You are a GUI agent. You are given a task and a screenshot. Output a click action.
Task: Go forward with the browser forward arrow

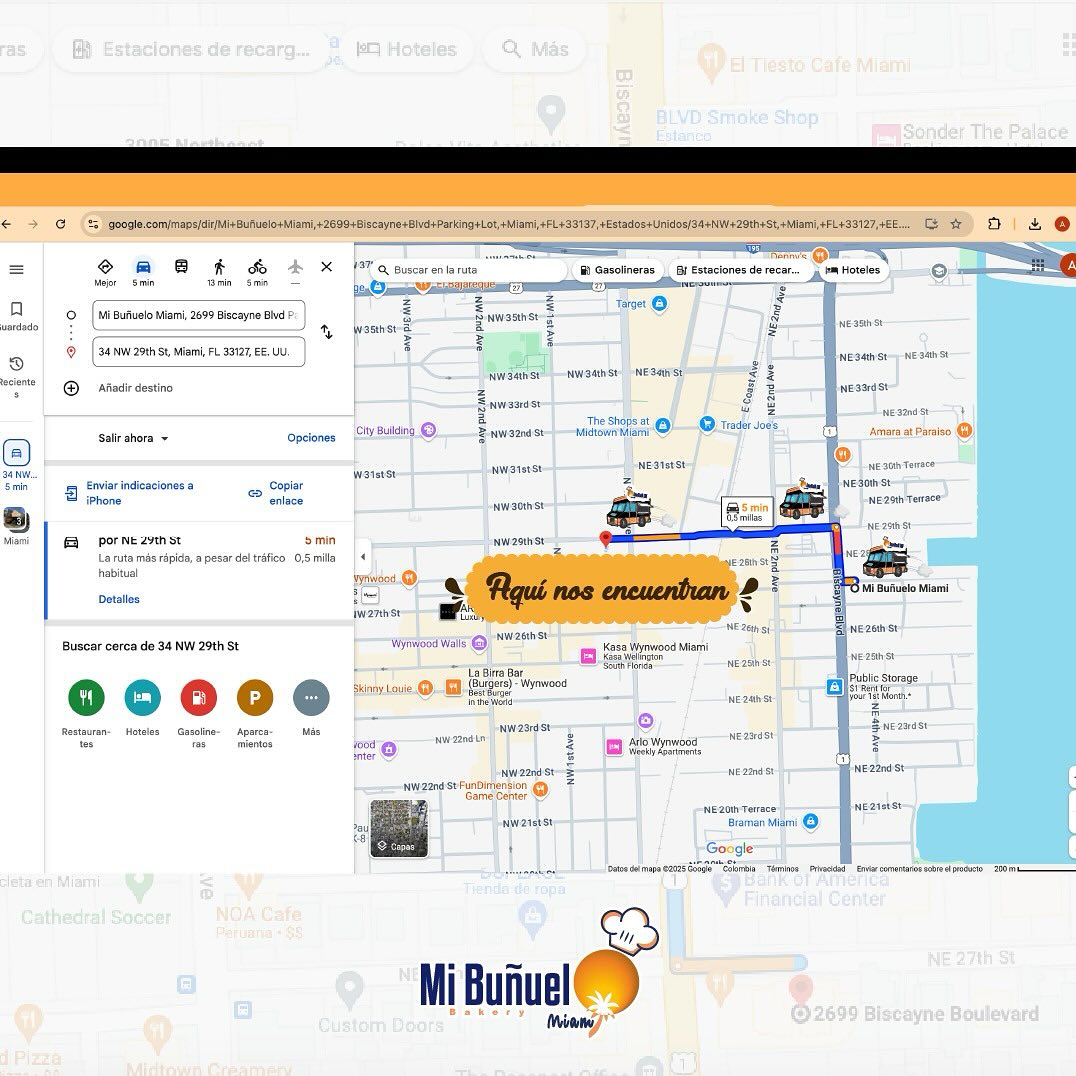click(x=33, y=224)
